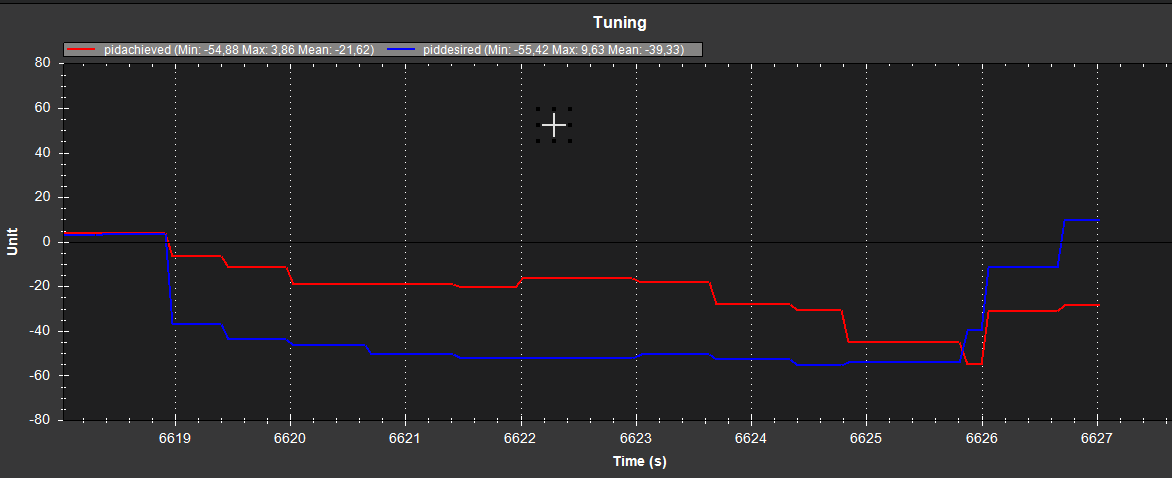Click the 6622 time axis tick label
This screenshot has width=1172, height=478.
point(521,438)
